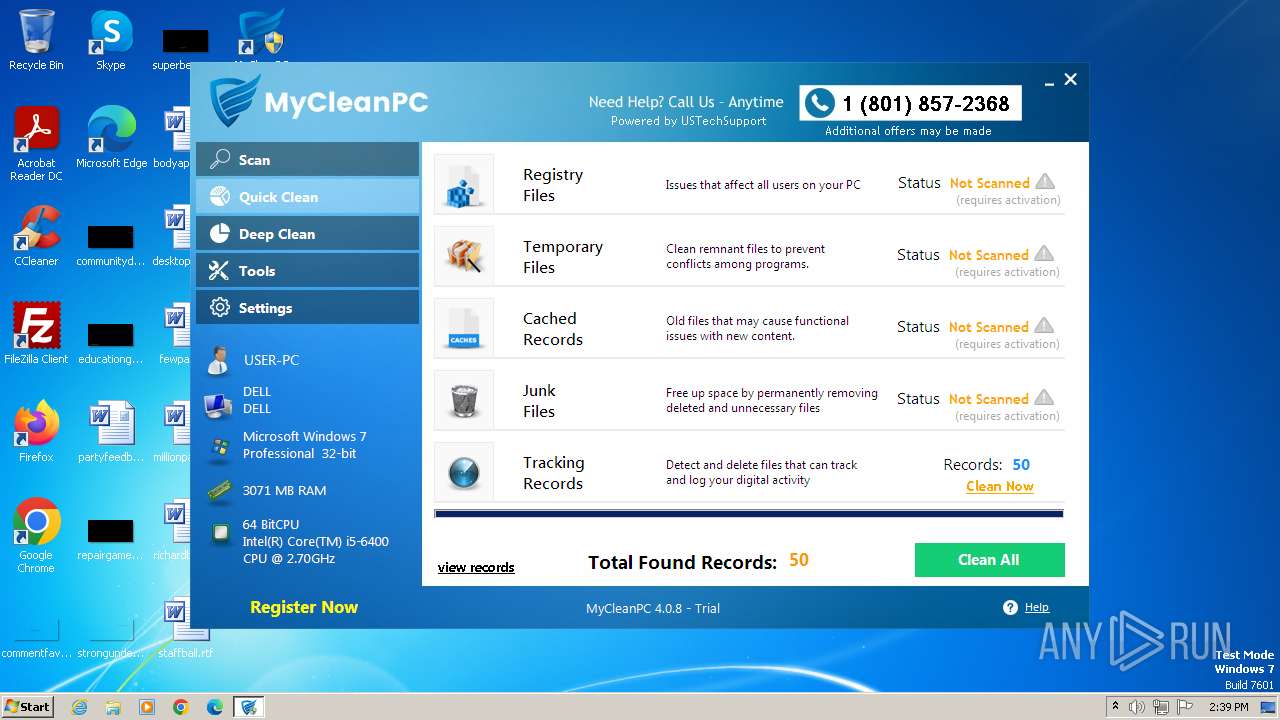Click warning icon beside Cached Records status
The height and width of the screenshot is (720, 1280).
point(1045,326)
